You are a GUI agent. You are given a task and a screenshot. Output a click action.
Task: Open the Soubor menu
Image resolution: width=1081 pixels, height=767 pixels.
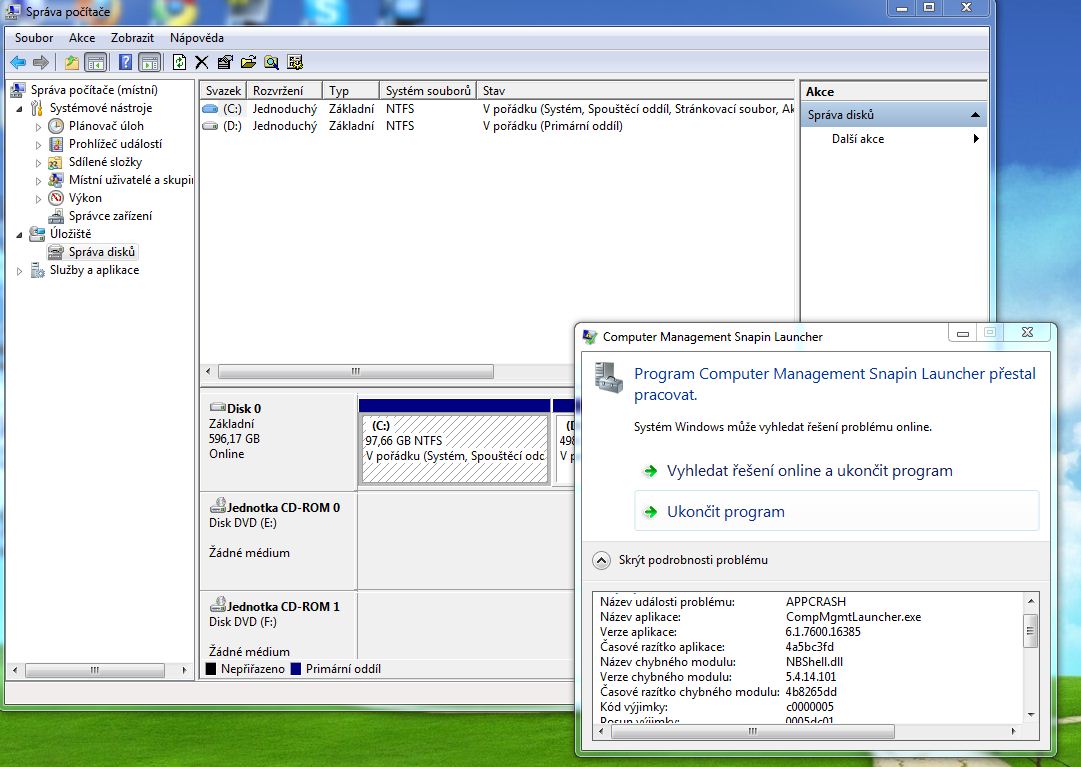(x=34, y=38)
